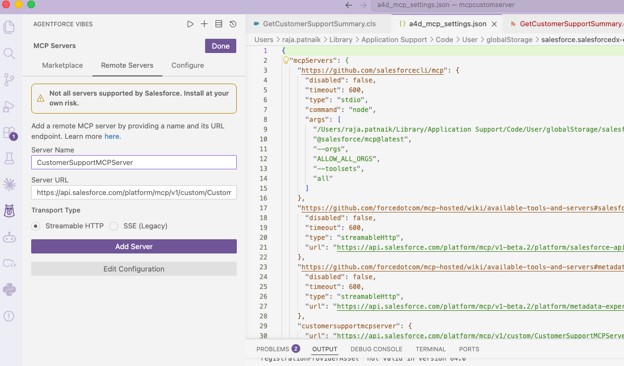The image size is (624, 366).
Task: Open Extensions icon with badge
Action: [x=10, y=133]
